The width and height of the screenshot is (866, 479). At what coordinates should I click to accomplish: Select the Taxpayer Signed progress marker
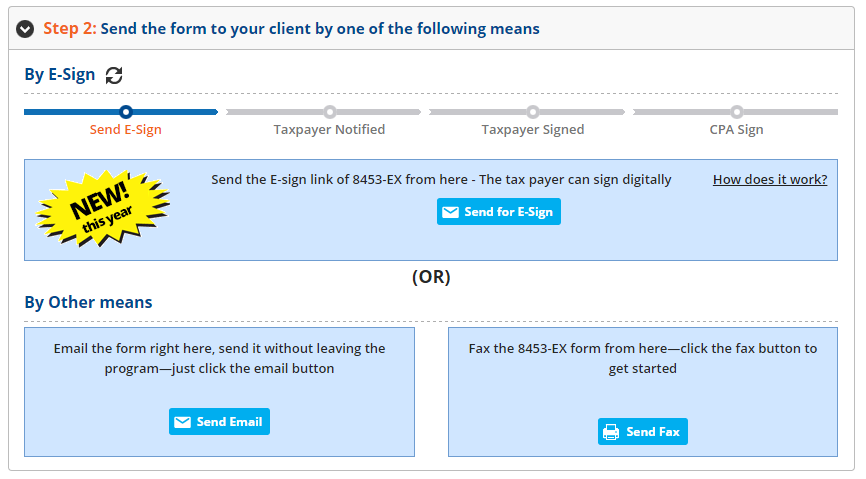pos(533,112)
